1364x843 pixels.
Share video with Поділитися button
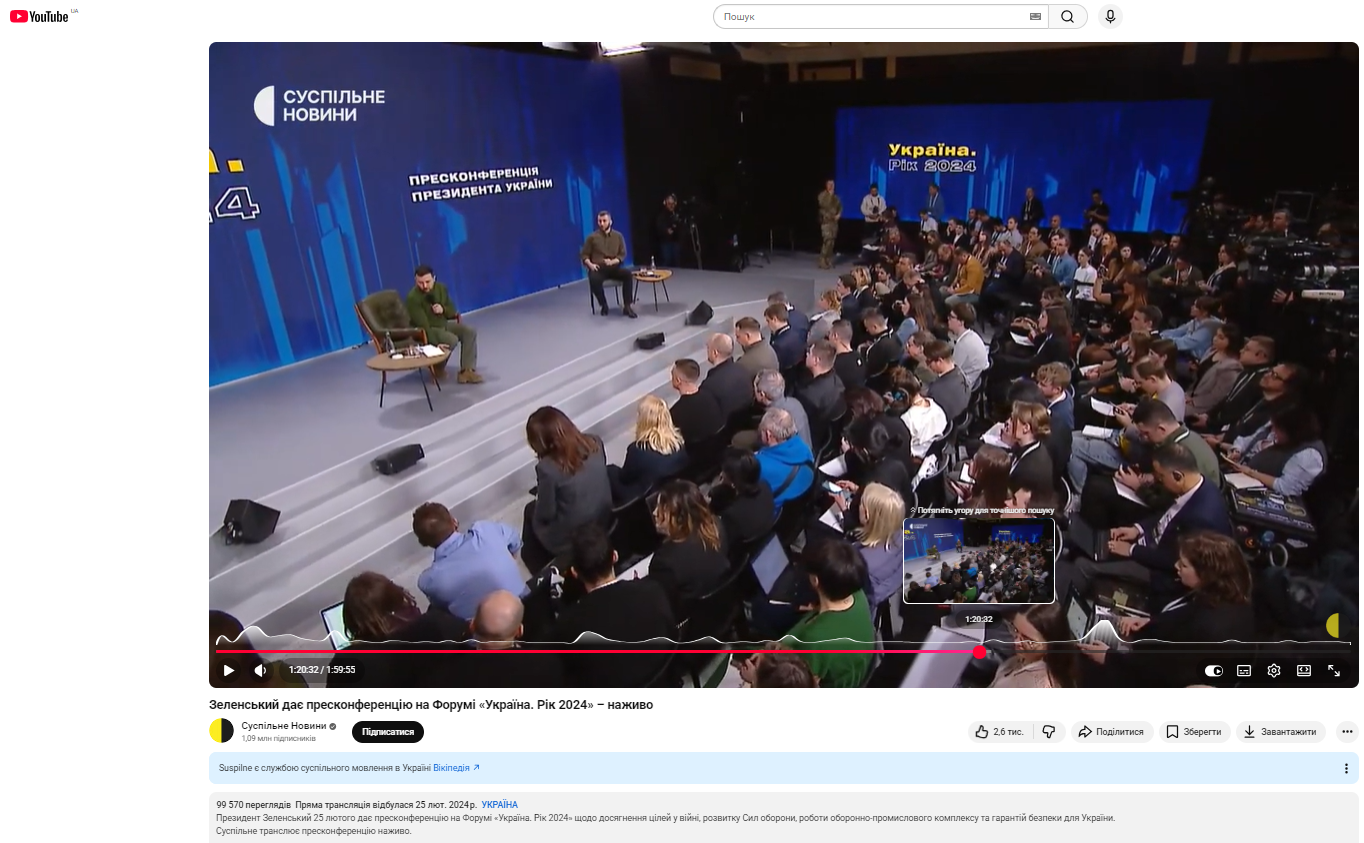[1112, 732]
